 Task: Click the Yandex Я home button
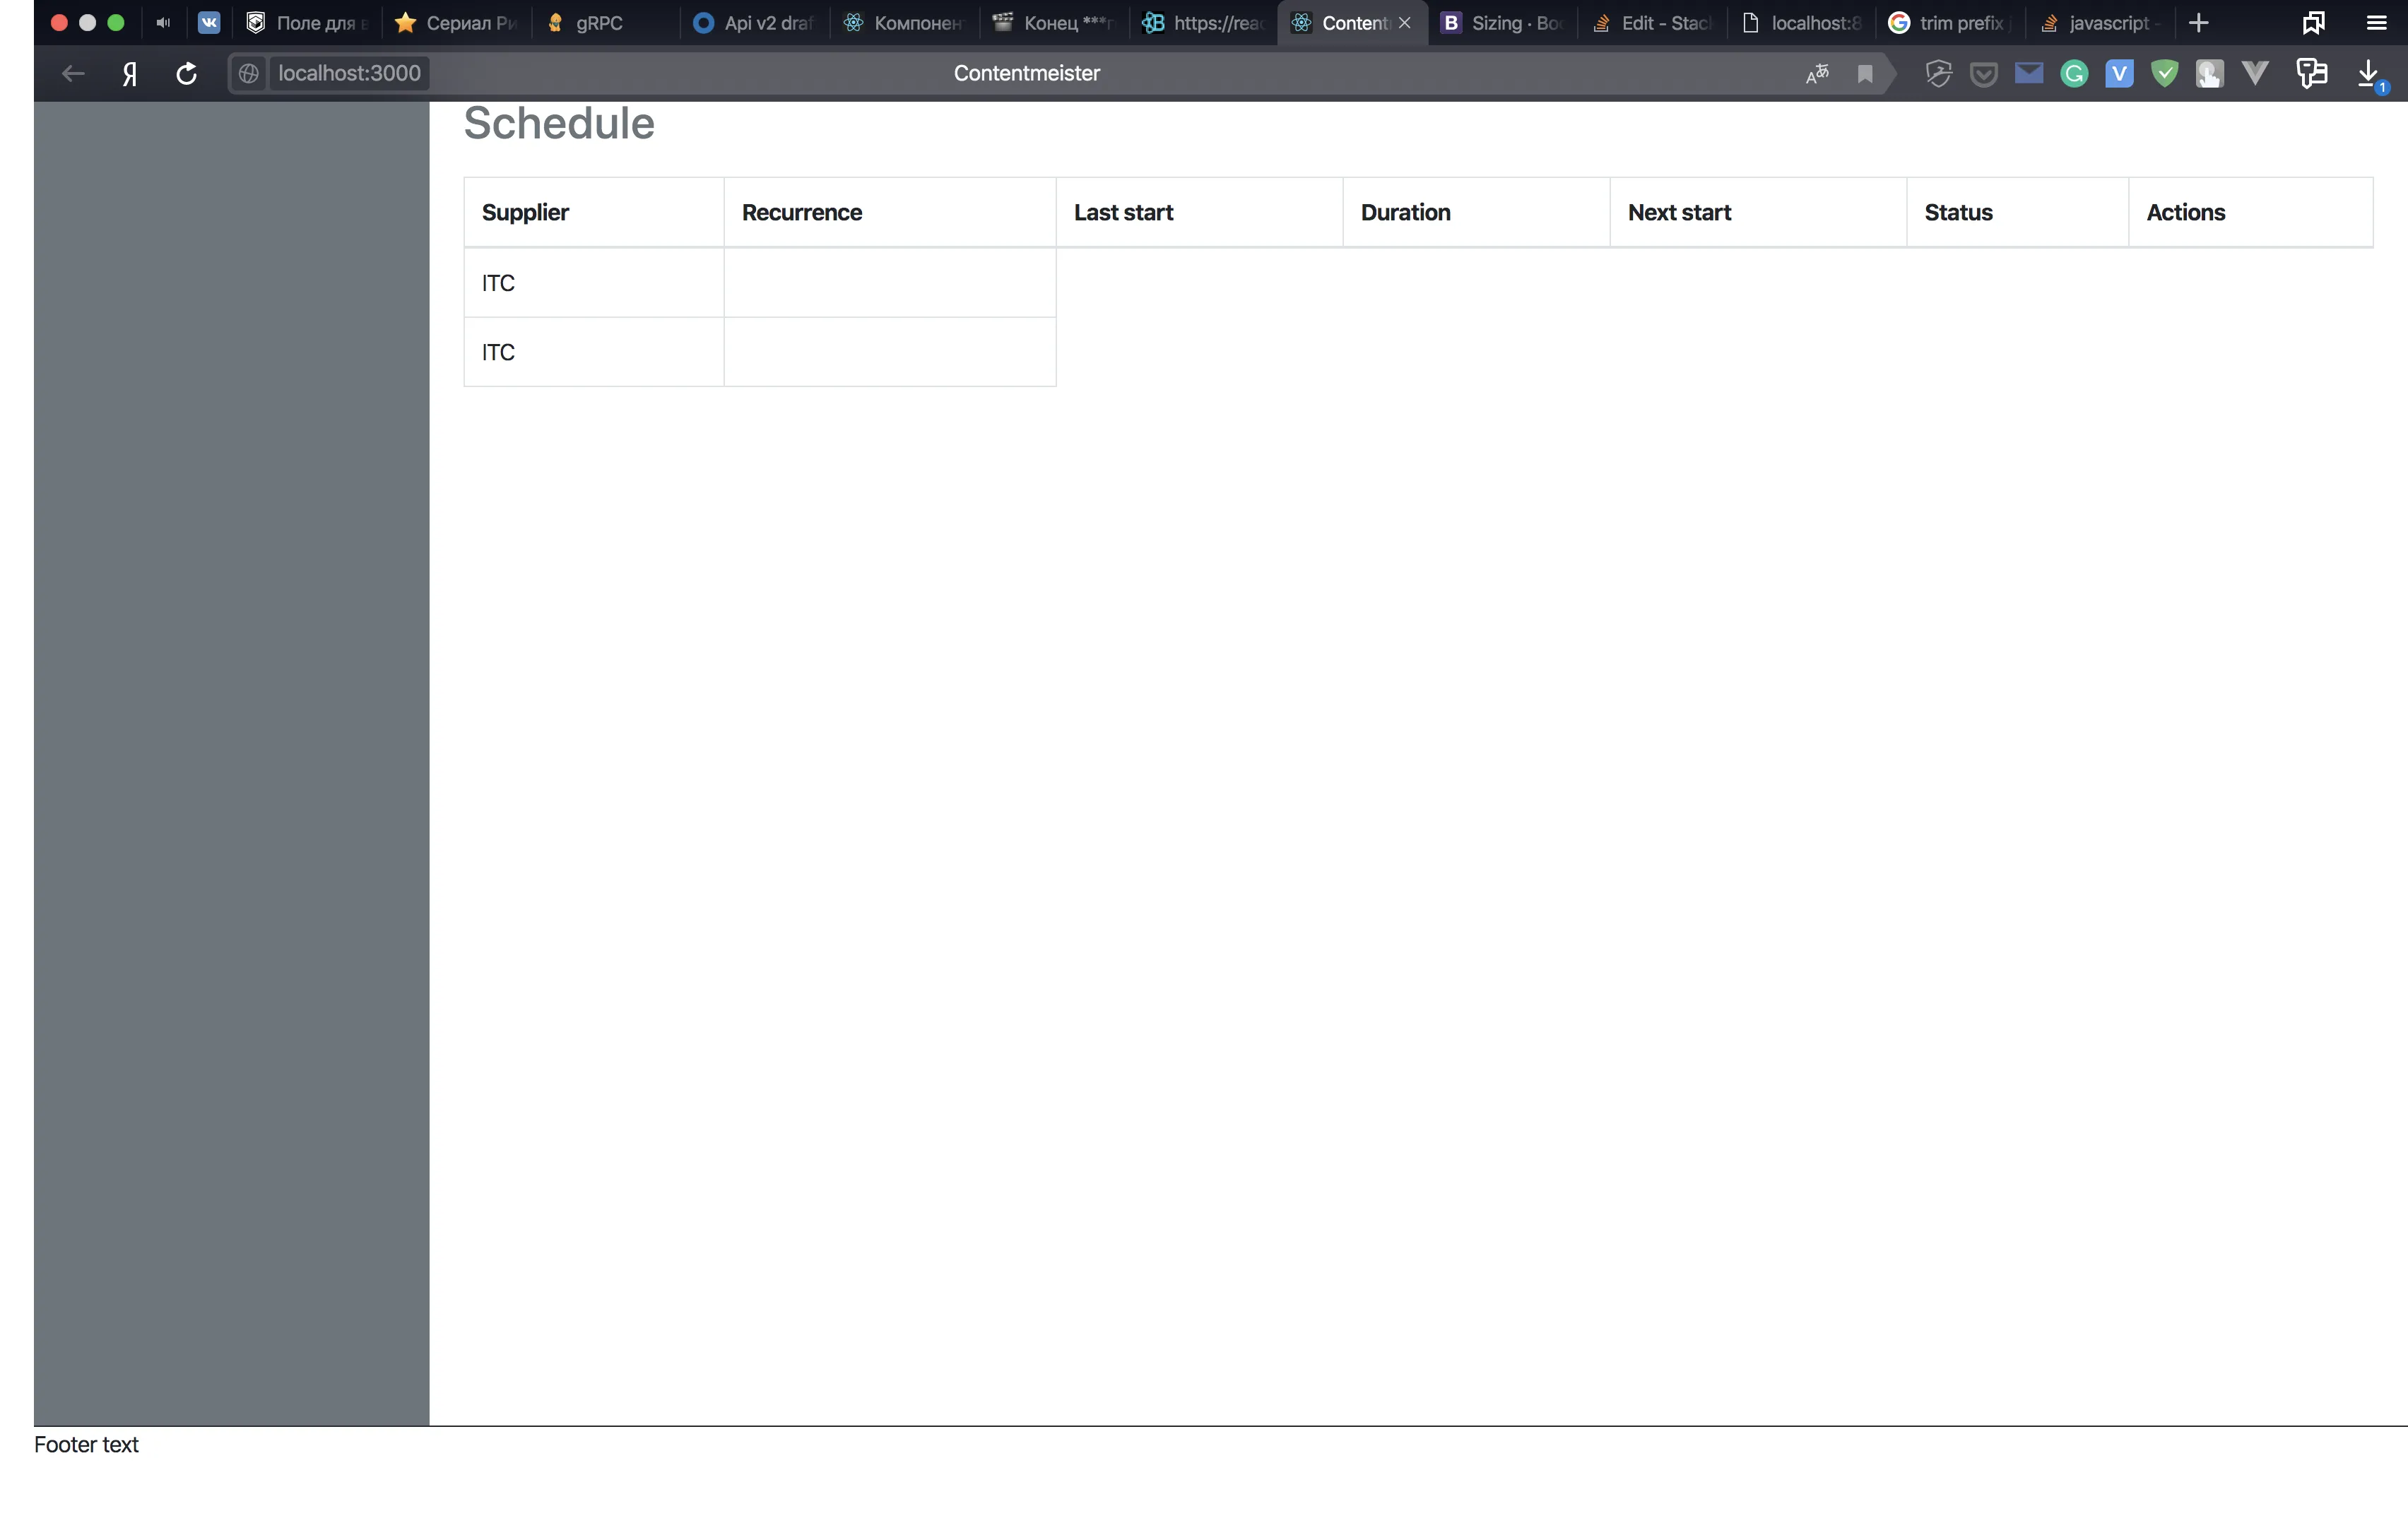[130, 74]
